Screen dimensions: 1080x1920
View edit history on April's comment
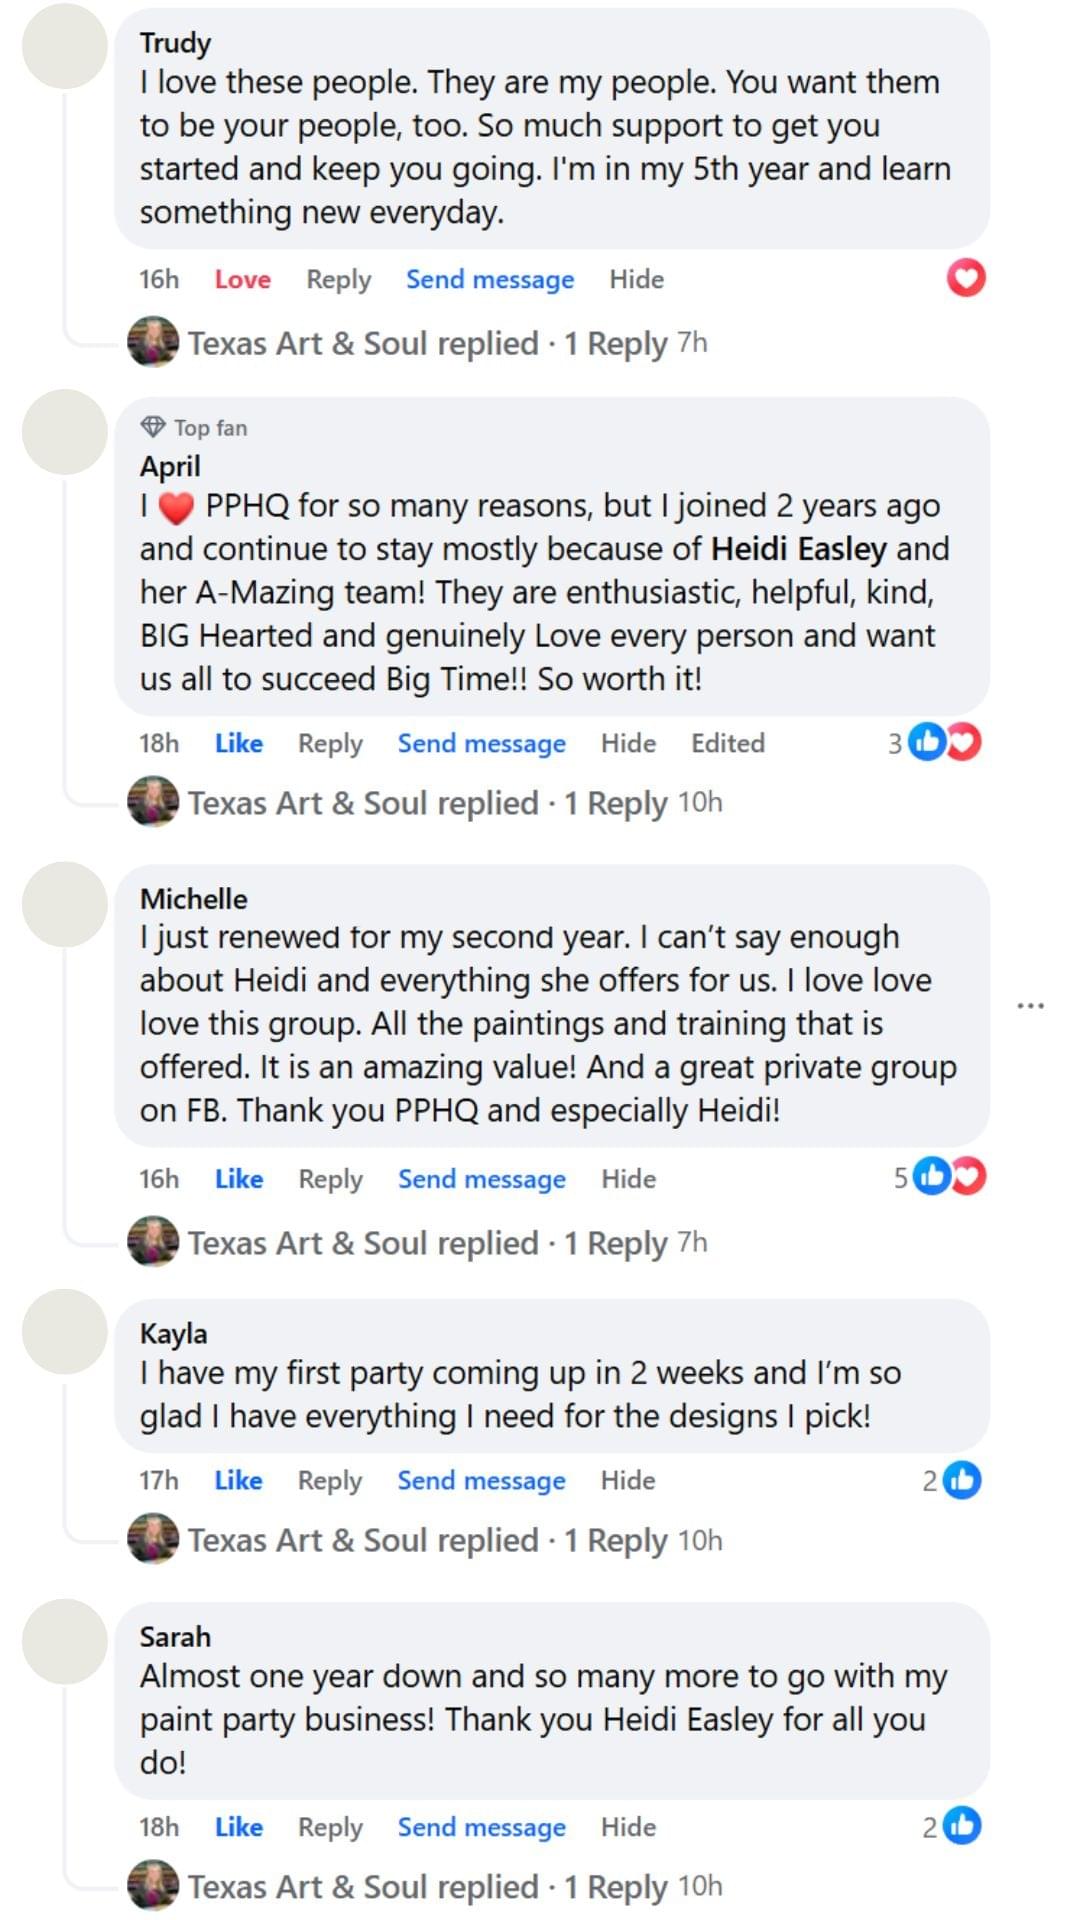click(727, 743)
